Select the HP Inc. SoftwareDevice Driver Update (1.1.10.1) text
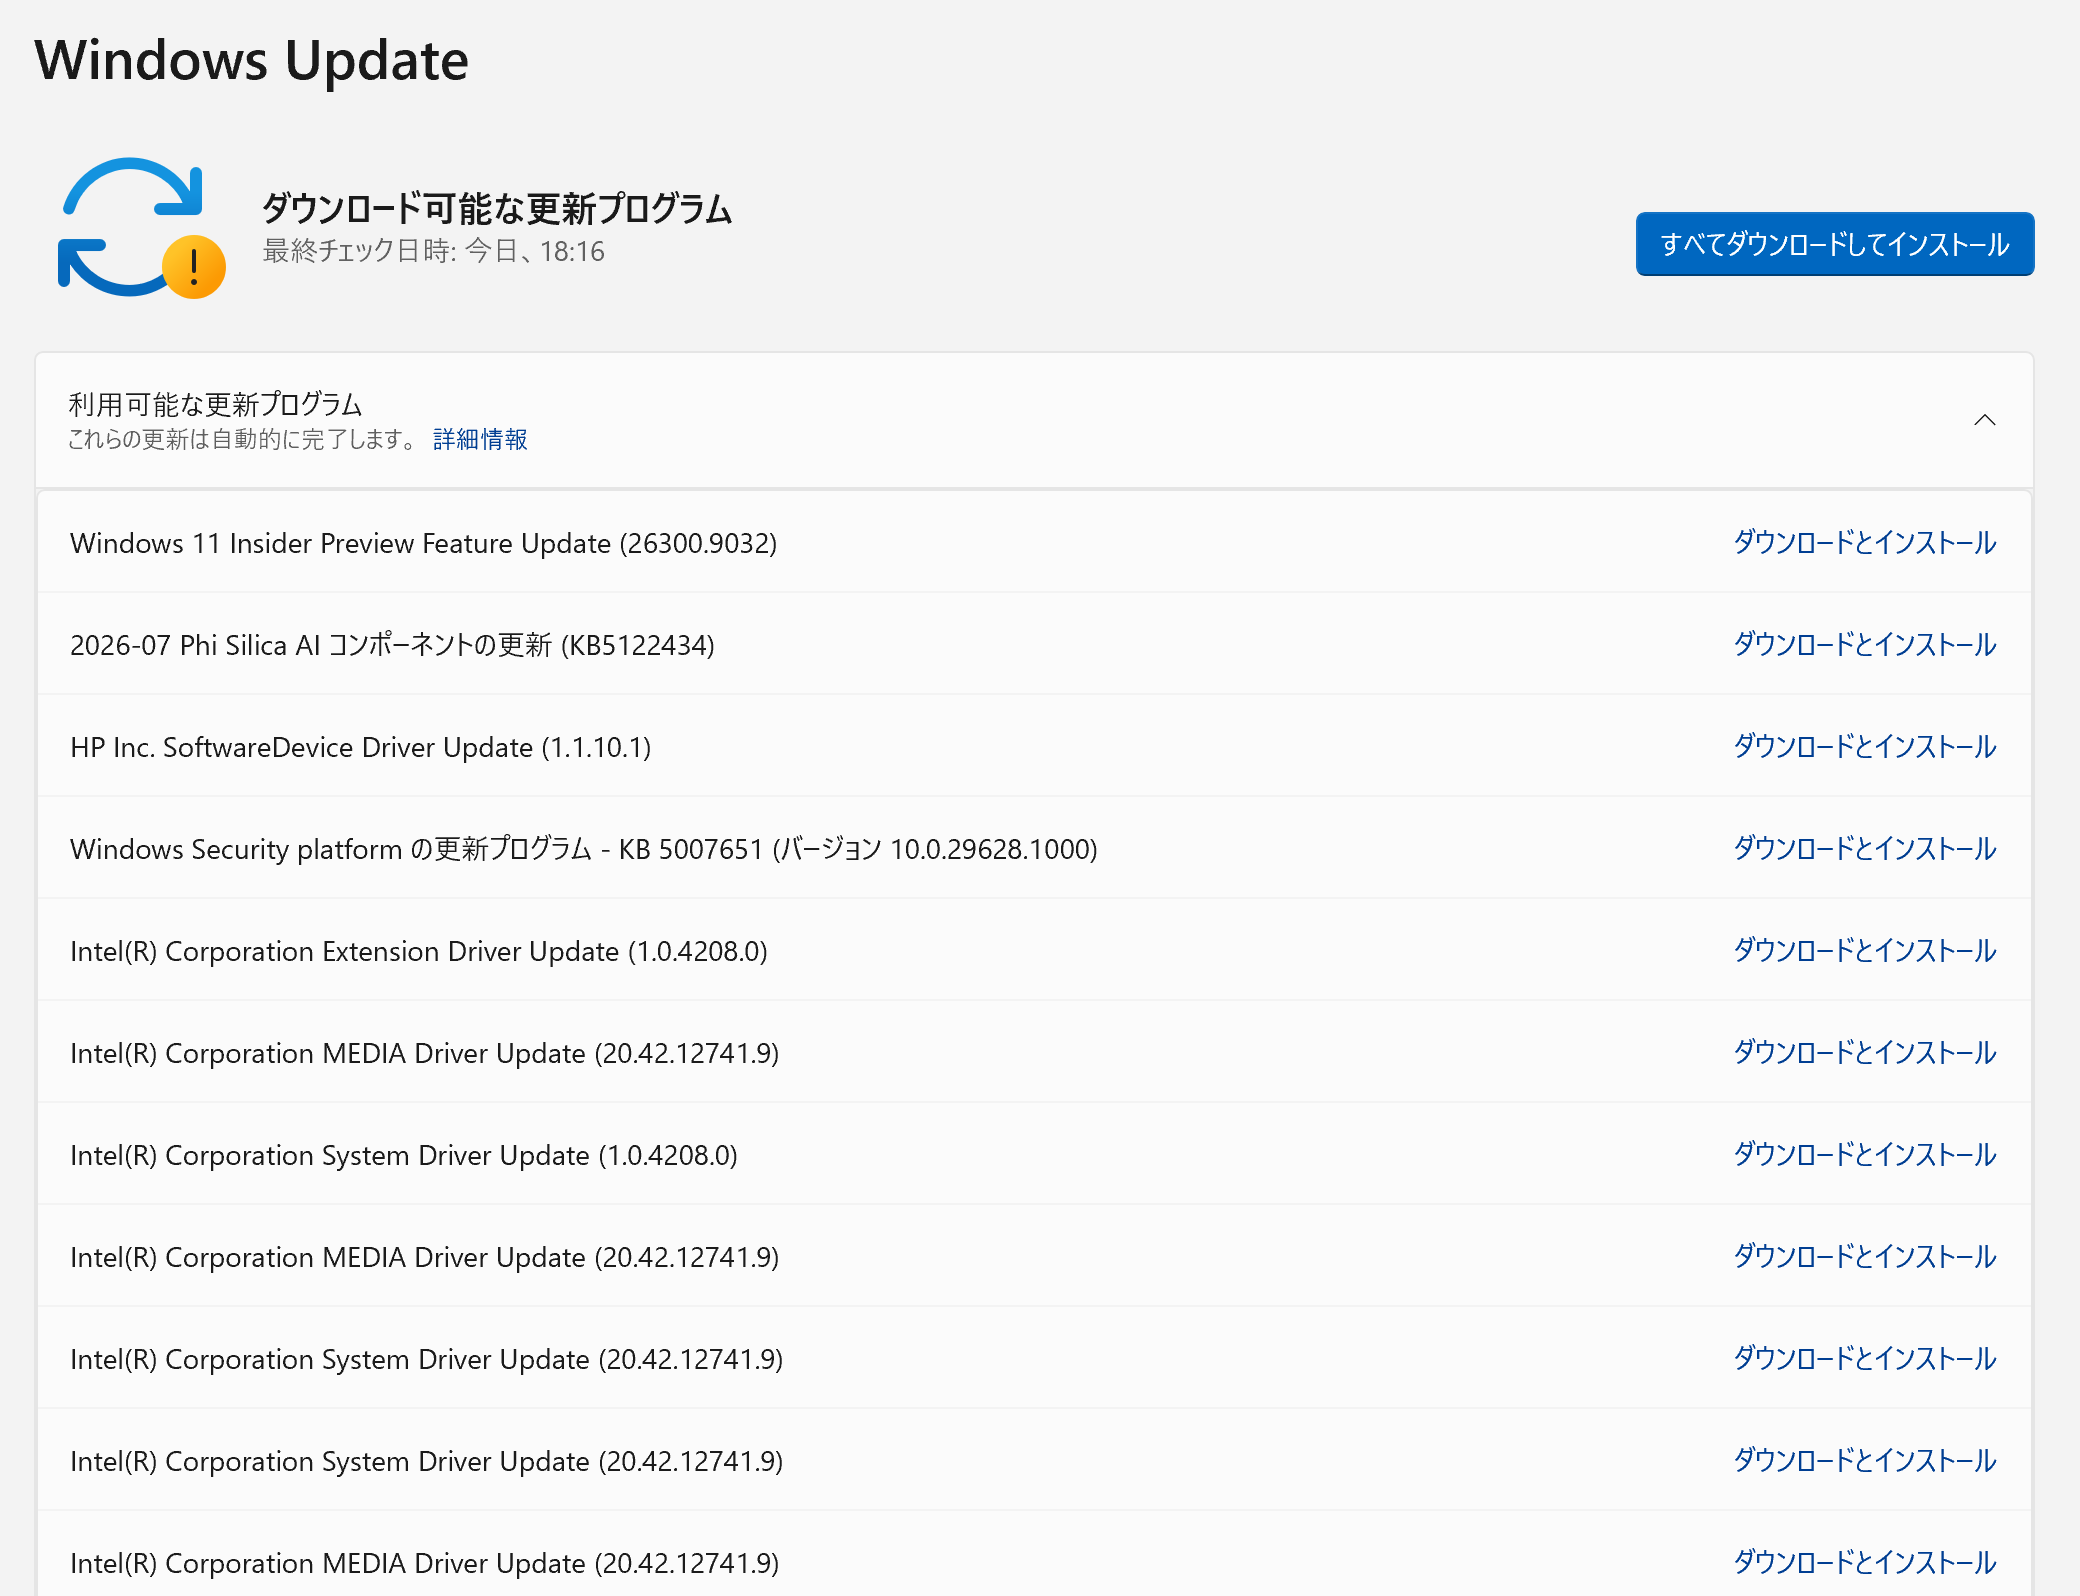The height and width of the screenshot is (1596, 2080). pyautogui.click(x=360, y=747)
